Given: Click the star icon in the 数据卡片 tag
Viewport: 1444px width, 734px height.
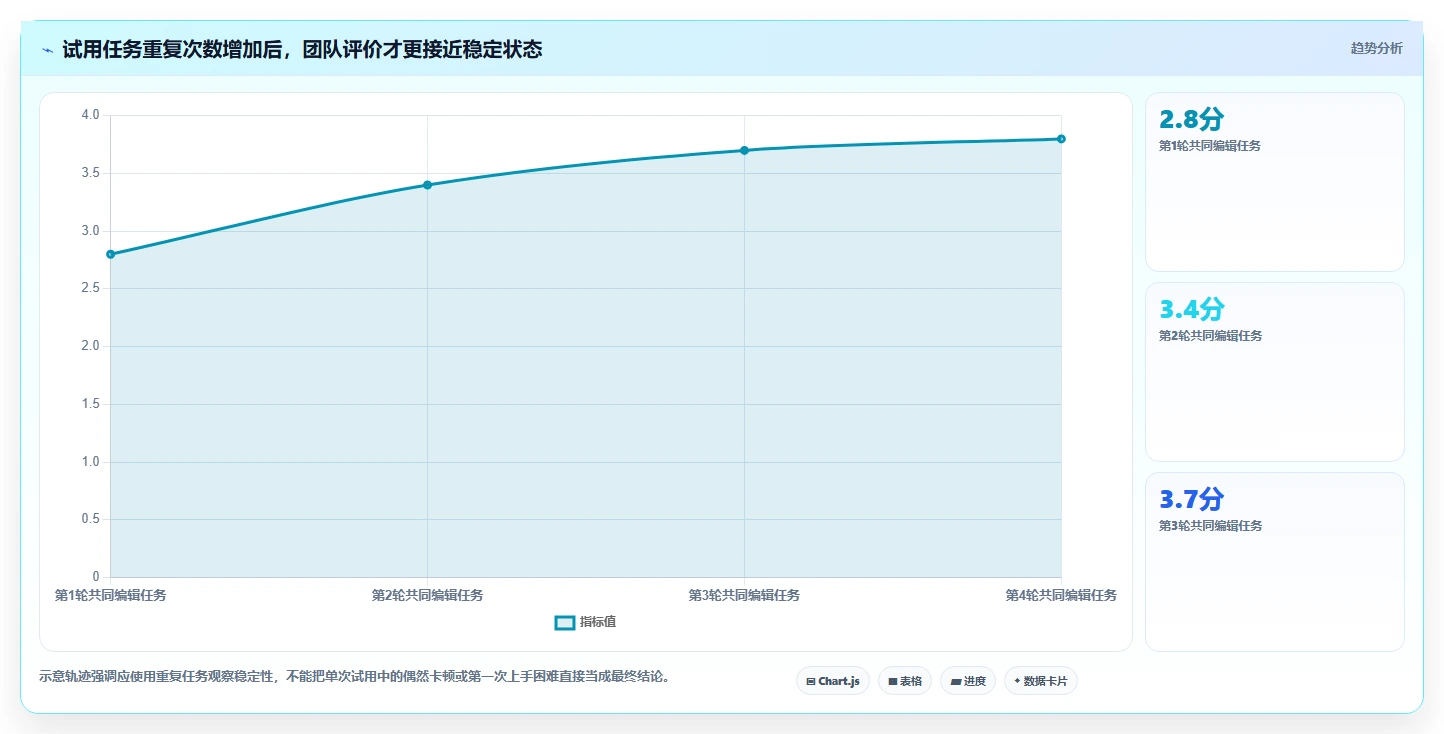Looking at the screenshot, I should [1017, 681].
